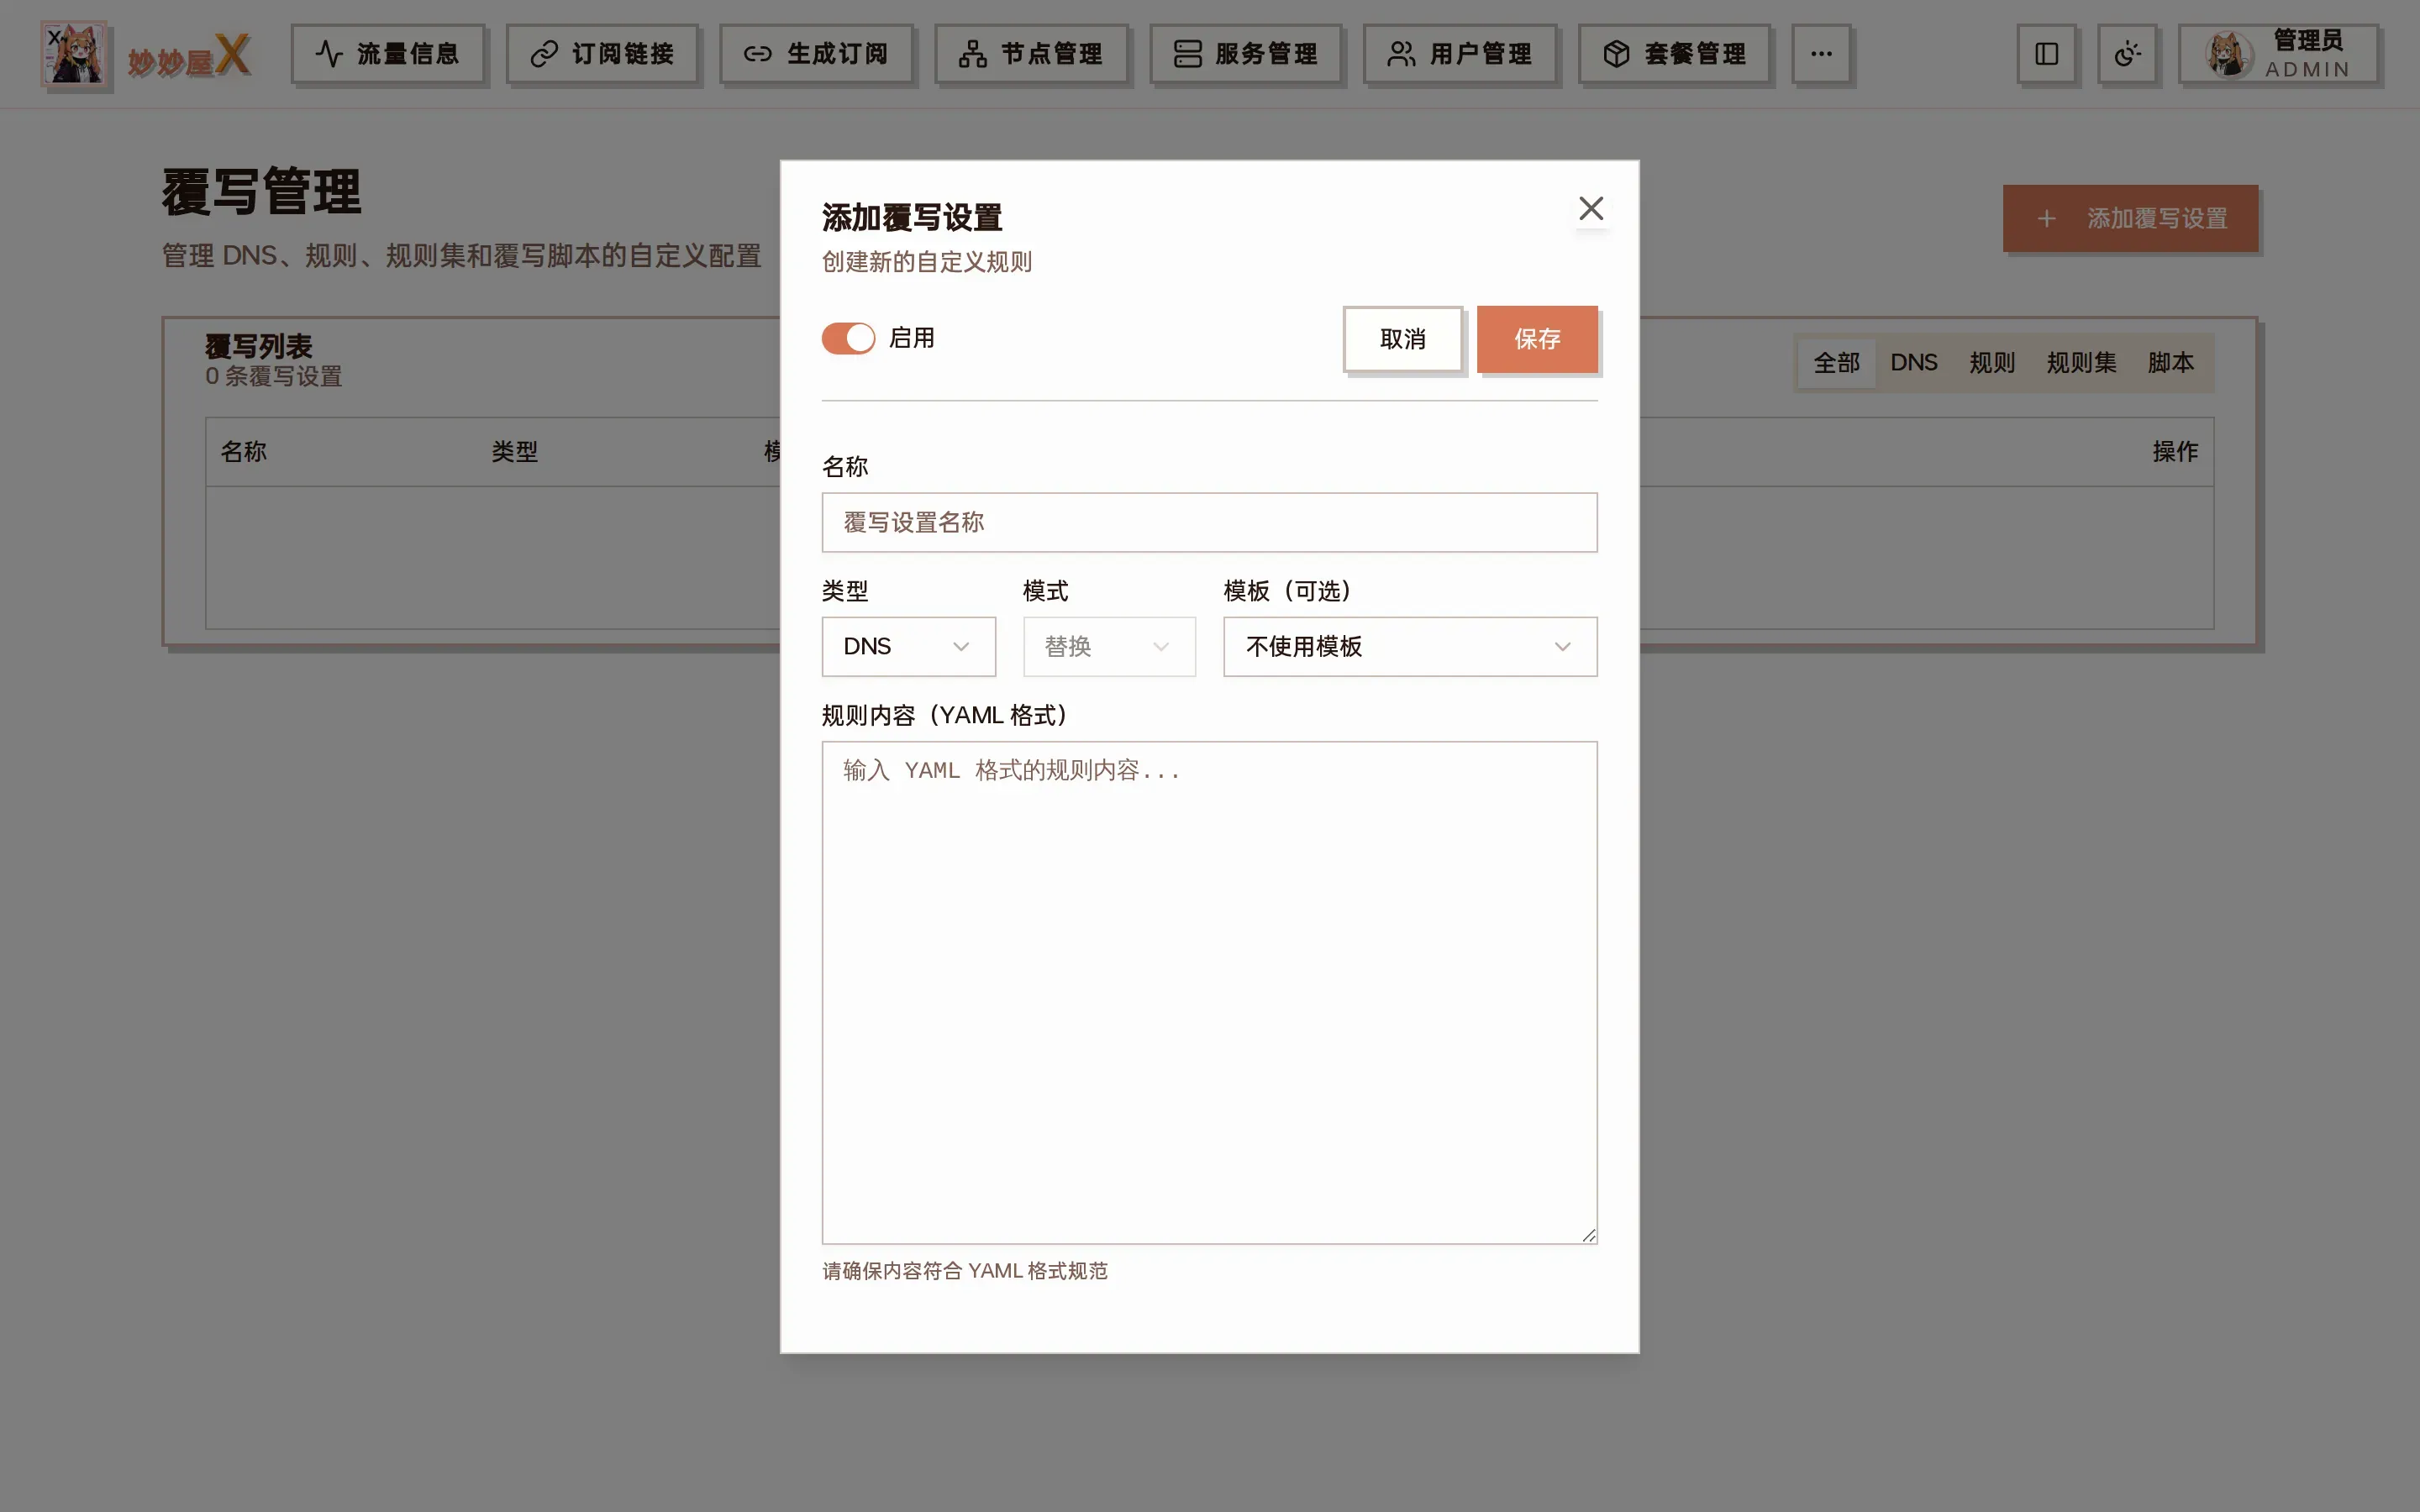Click the YAML 规则内容 text area
This screenshot has height=1512, width=2420.
(1209, 992)
